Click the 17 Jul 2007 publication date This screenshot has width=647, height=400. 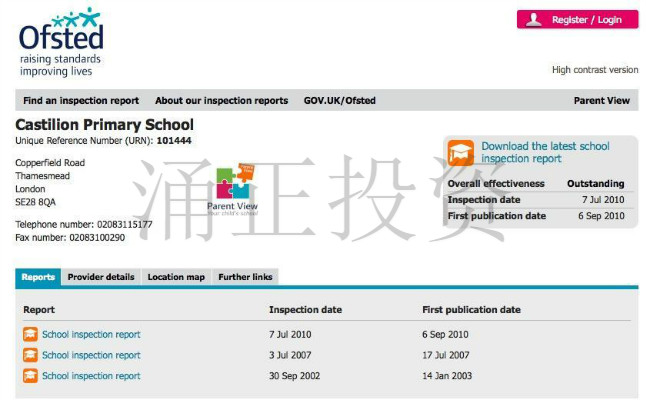click(446, 355)
